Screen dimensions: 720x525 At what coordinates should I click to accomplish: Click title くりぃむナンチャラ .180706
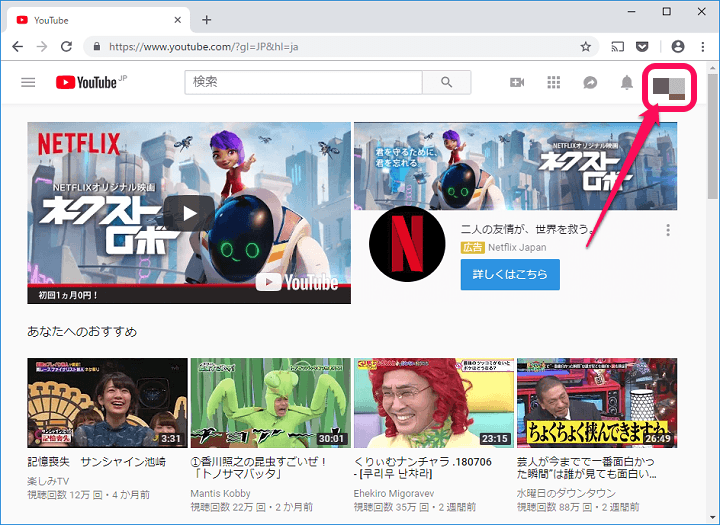pyautogui.click(x=422, y=468)
